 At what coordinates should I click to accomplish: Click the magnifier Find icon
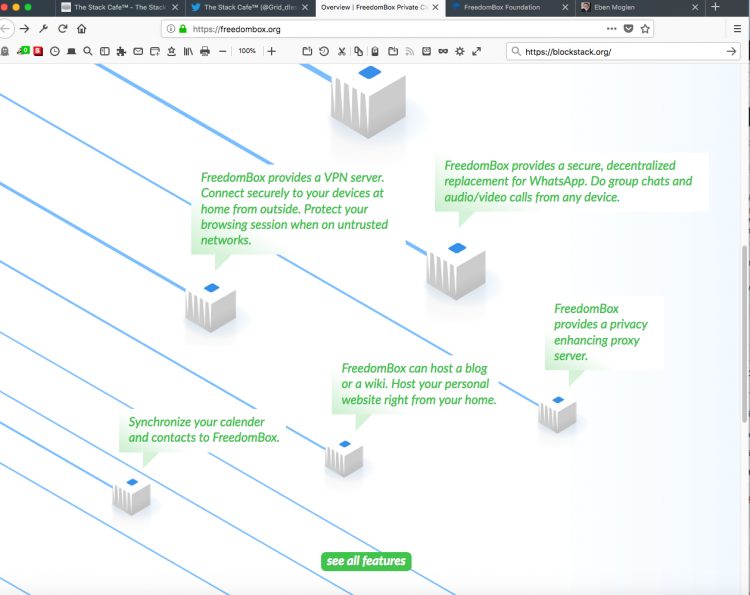(x=88, y=51)
